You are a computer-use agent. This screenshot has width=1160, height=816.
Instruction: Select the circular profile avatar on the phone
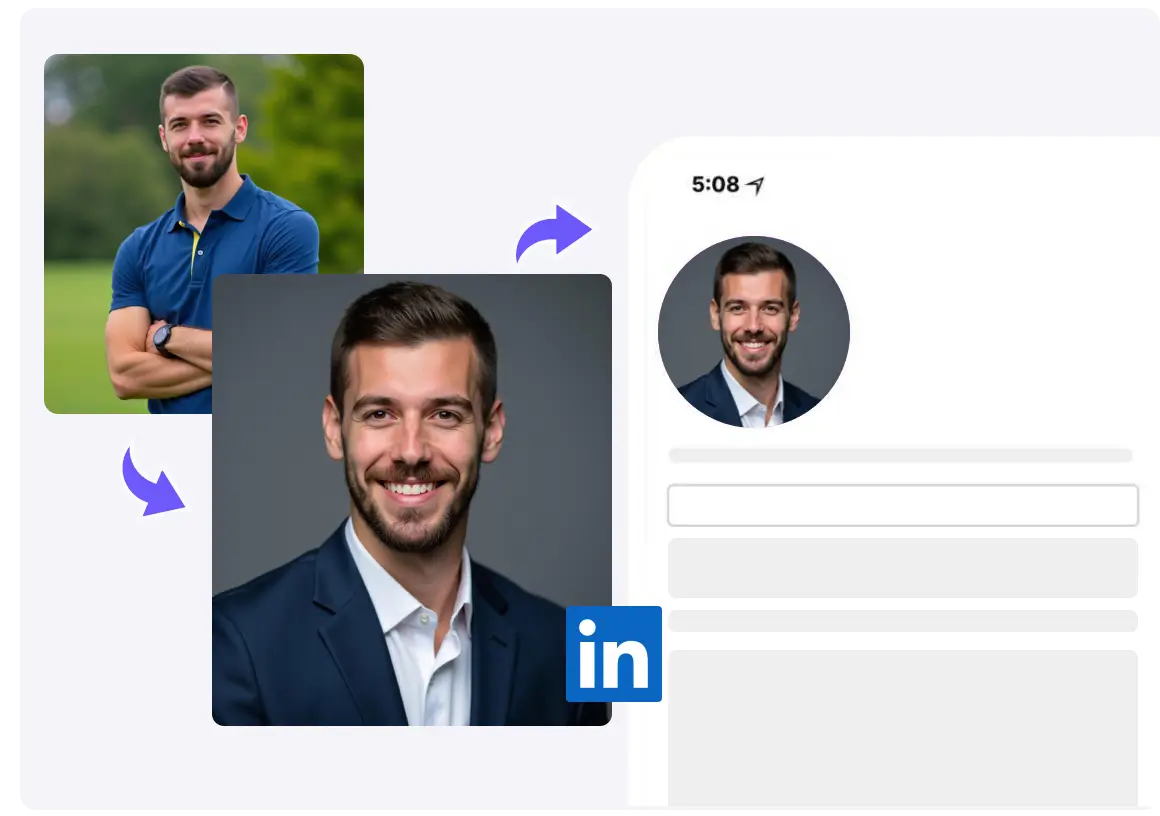753,332
